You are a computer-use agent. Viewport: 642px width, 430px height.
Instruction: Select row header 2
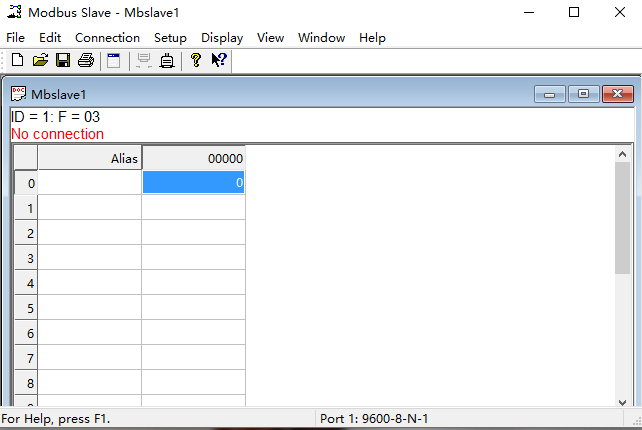26,233
